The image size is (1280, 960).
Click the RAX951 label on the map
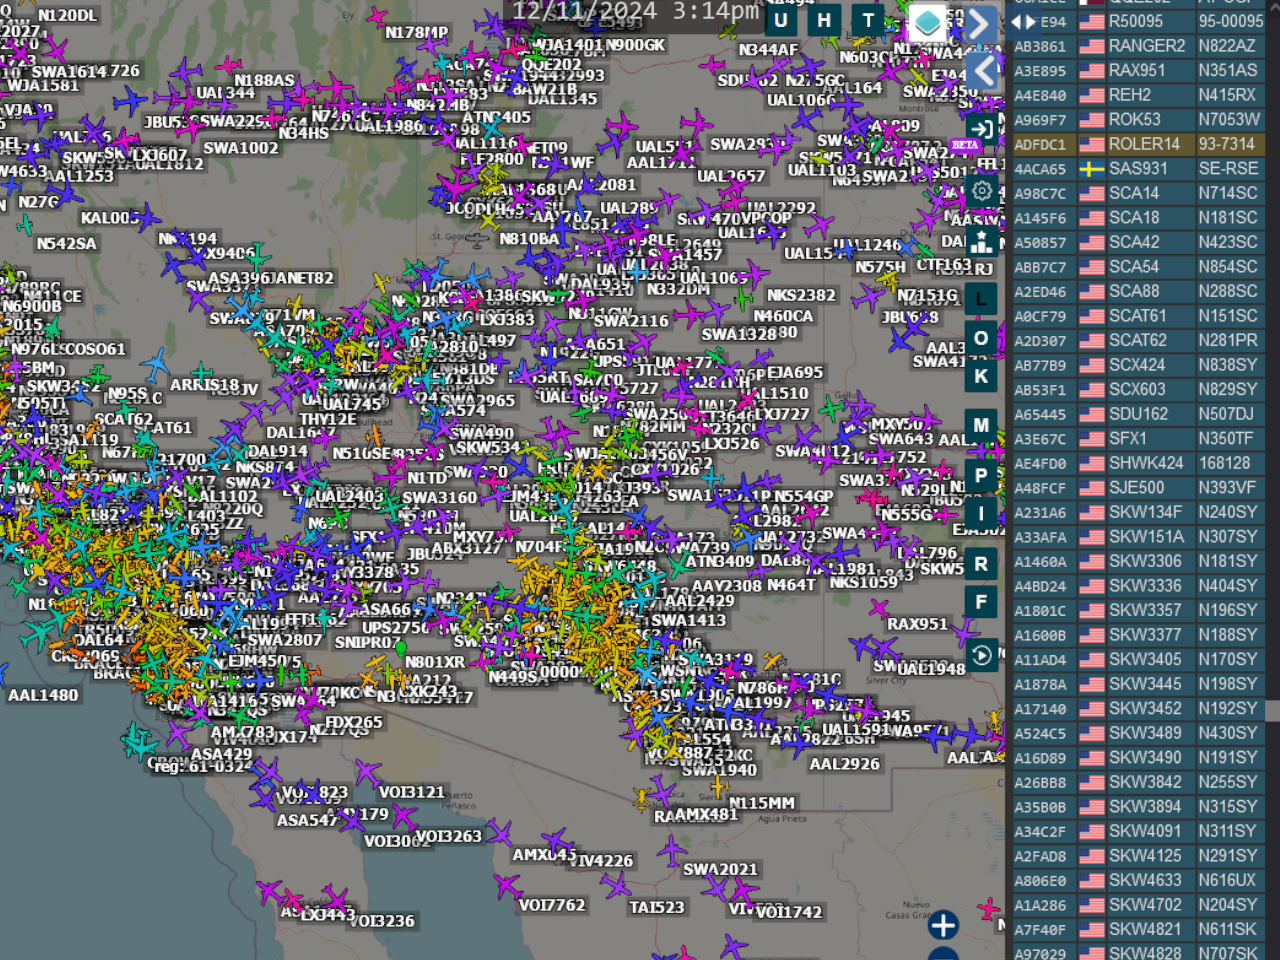[917, 624]
